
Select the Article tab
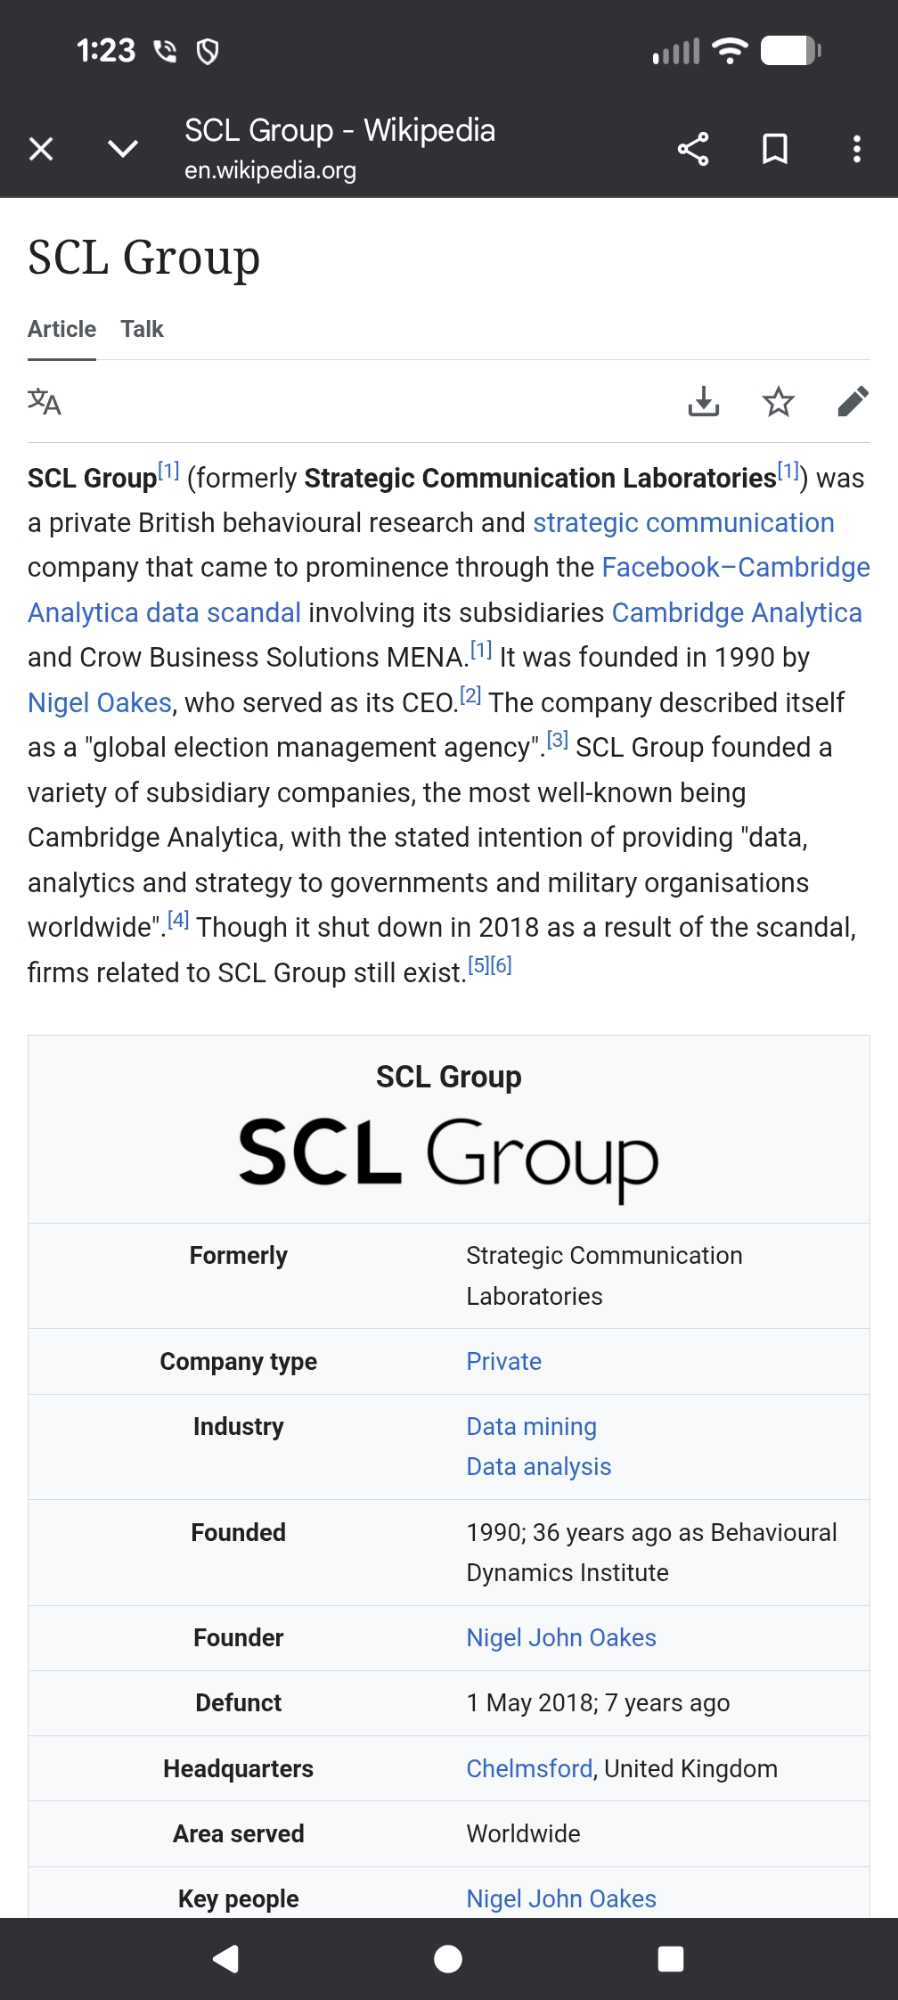tap(62, 329)
